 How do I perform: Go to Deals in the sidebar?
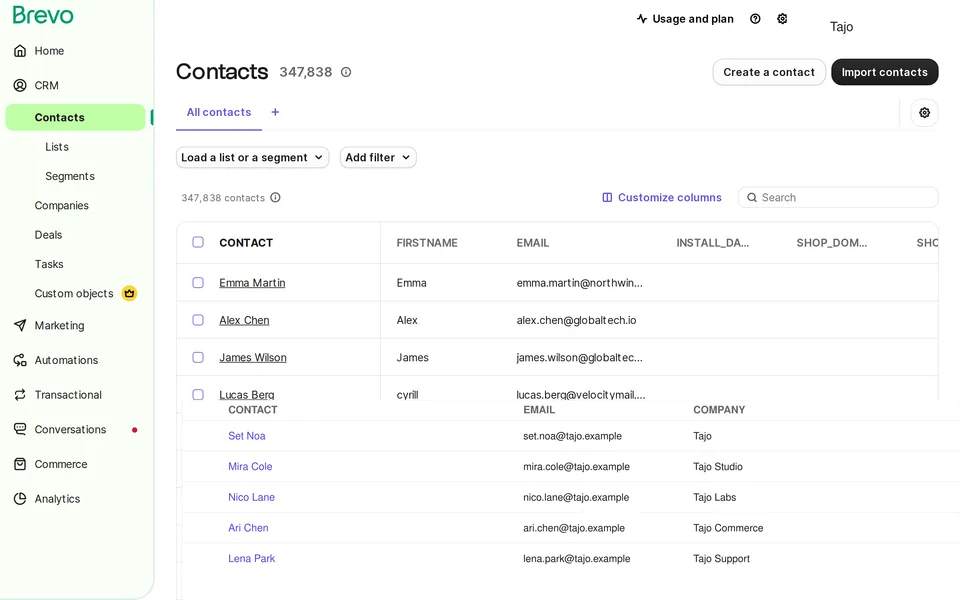48,235
